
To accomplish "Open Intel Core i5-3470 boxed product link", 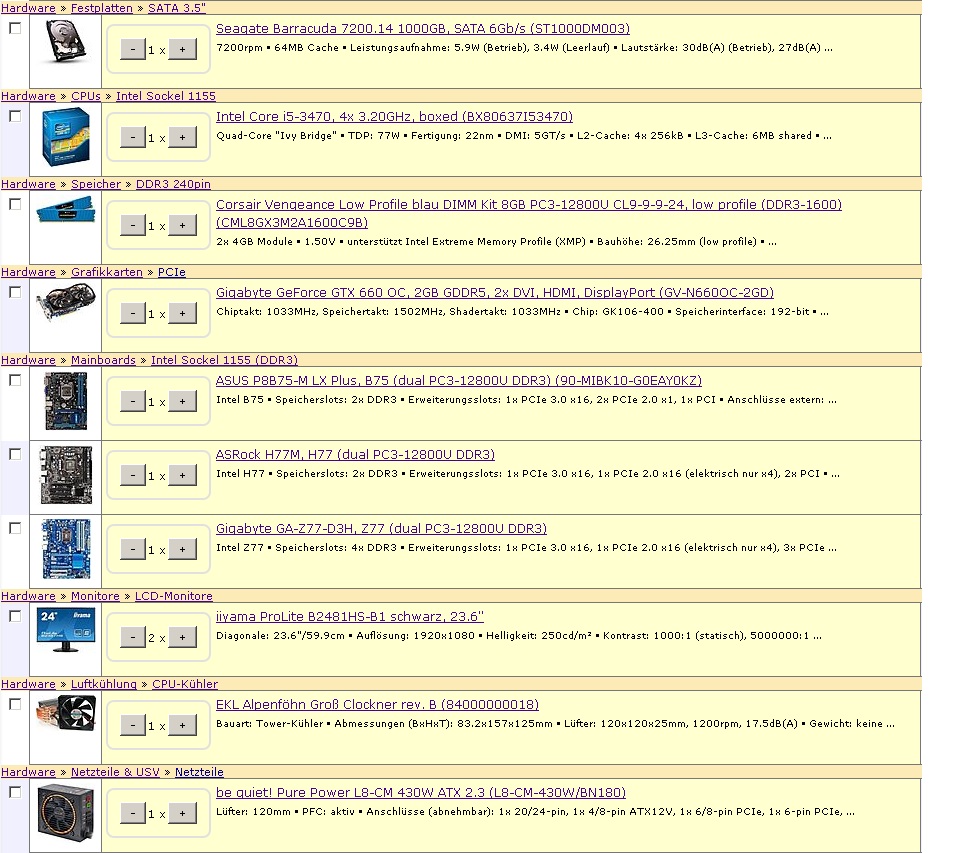I will (394, 117).
